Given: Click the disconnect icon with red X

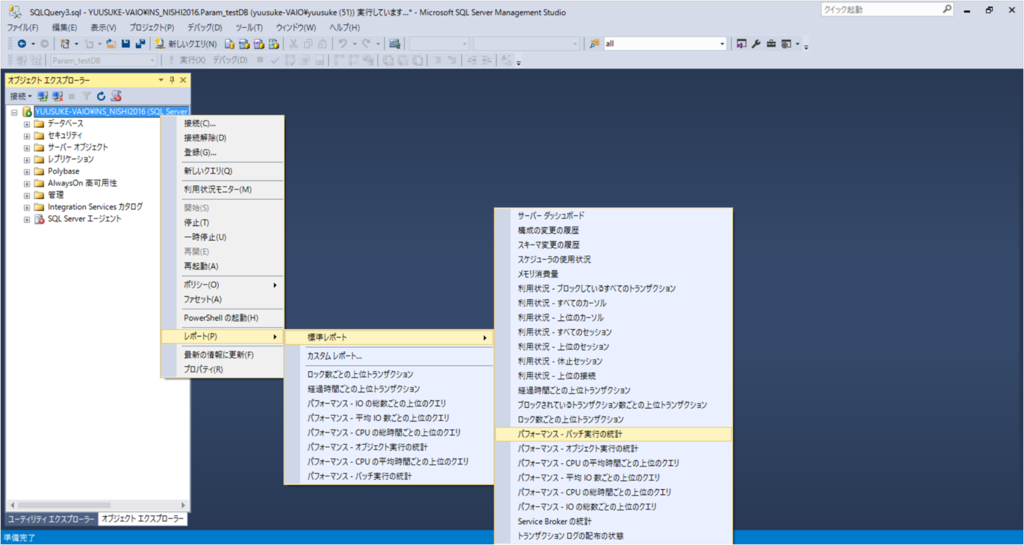Looking at the screenshot, I should coord(57,96).
